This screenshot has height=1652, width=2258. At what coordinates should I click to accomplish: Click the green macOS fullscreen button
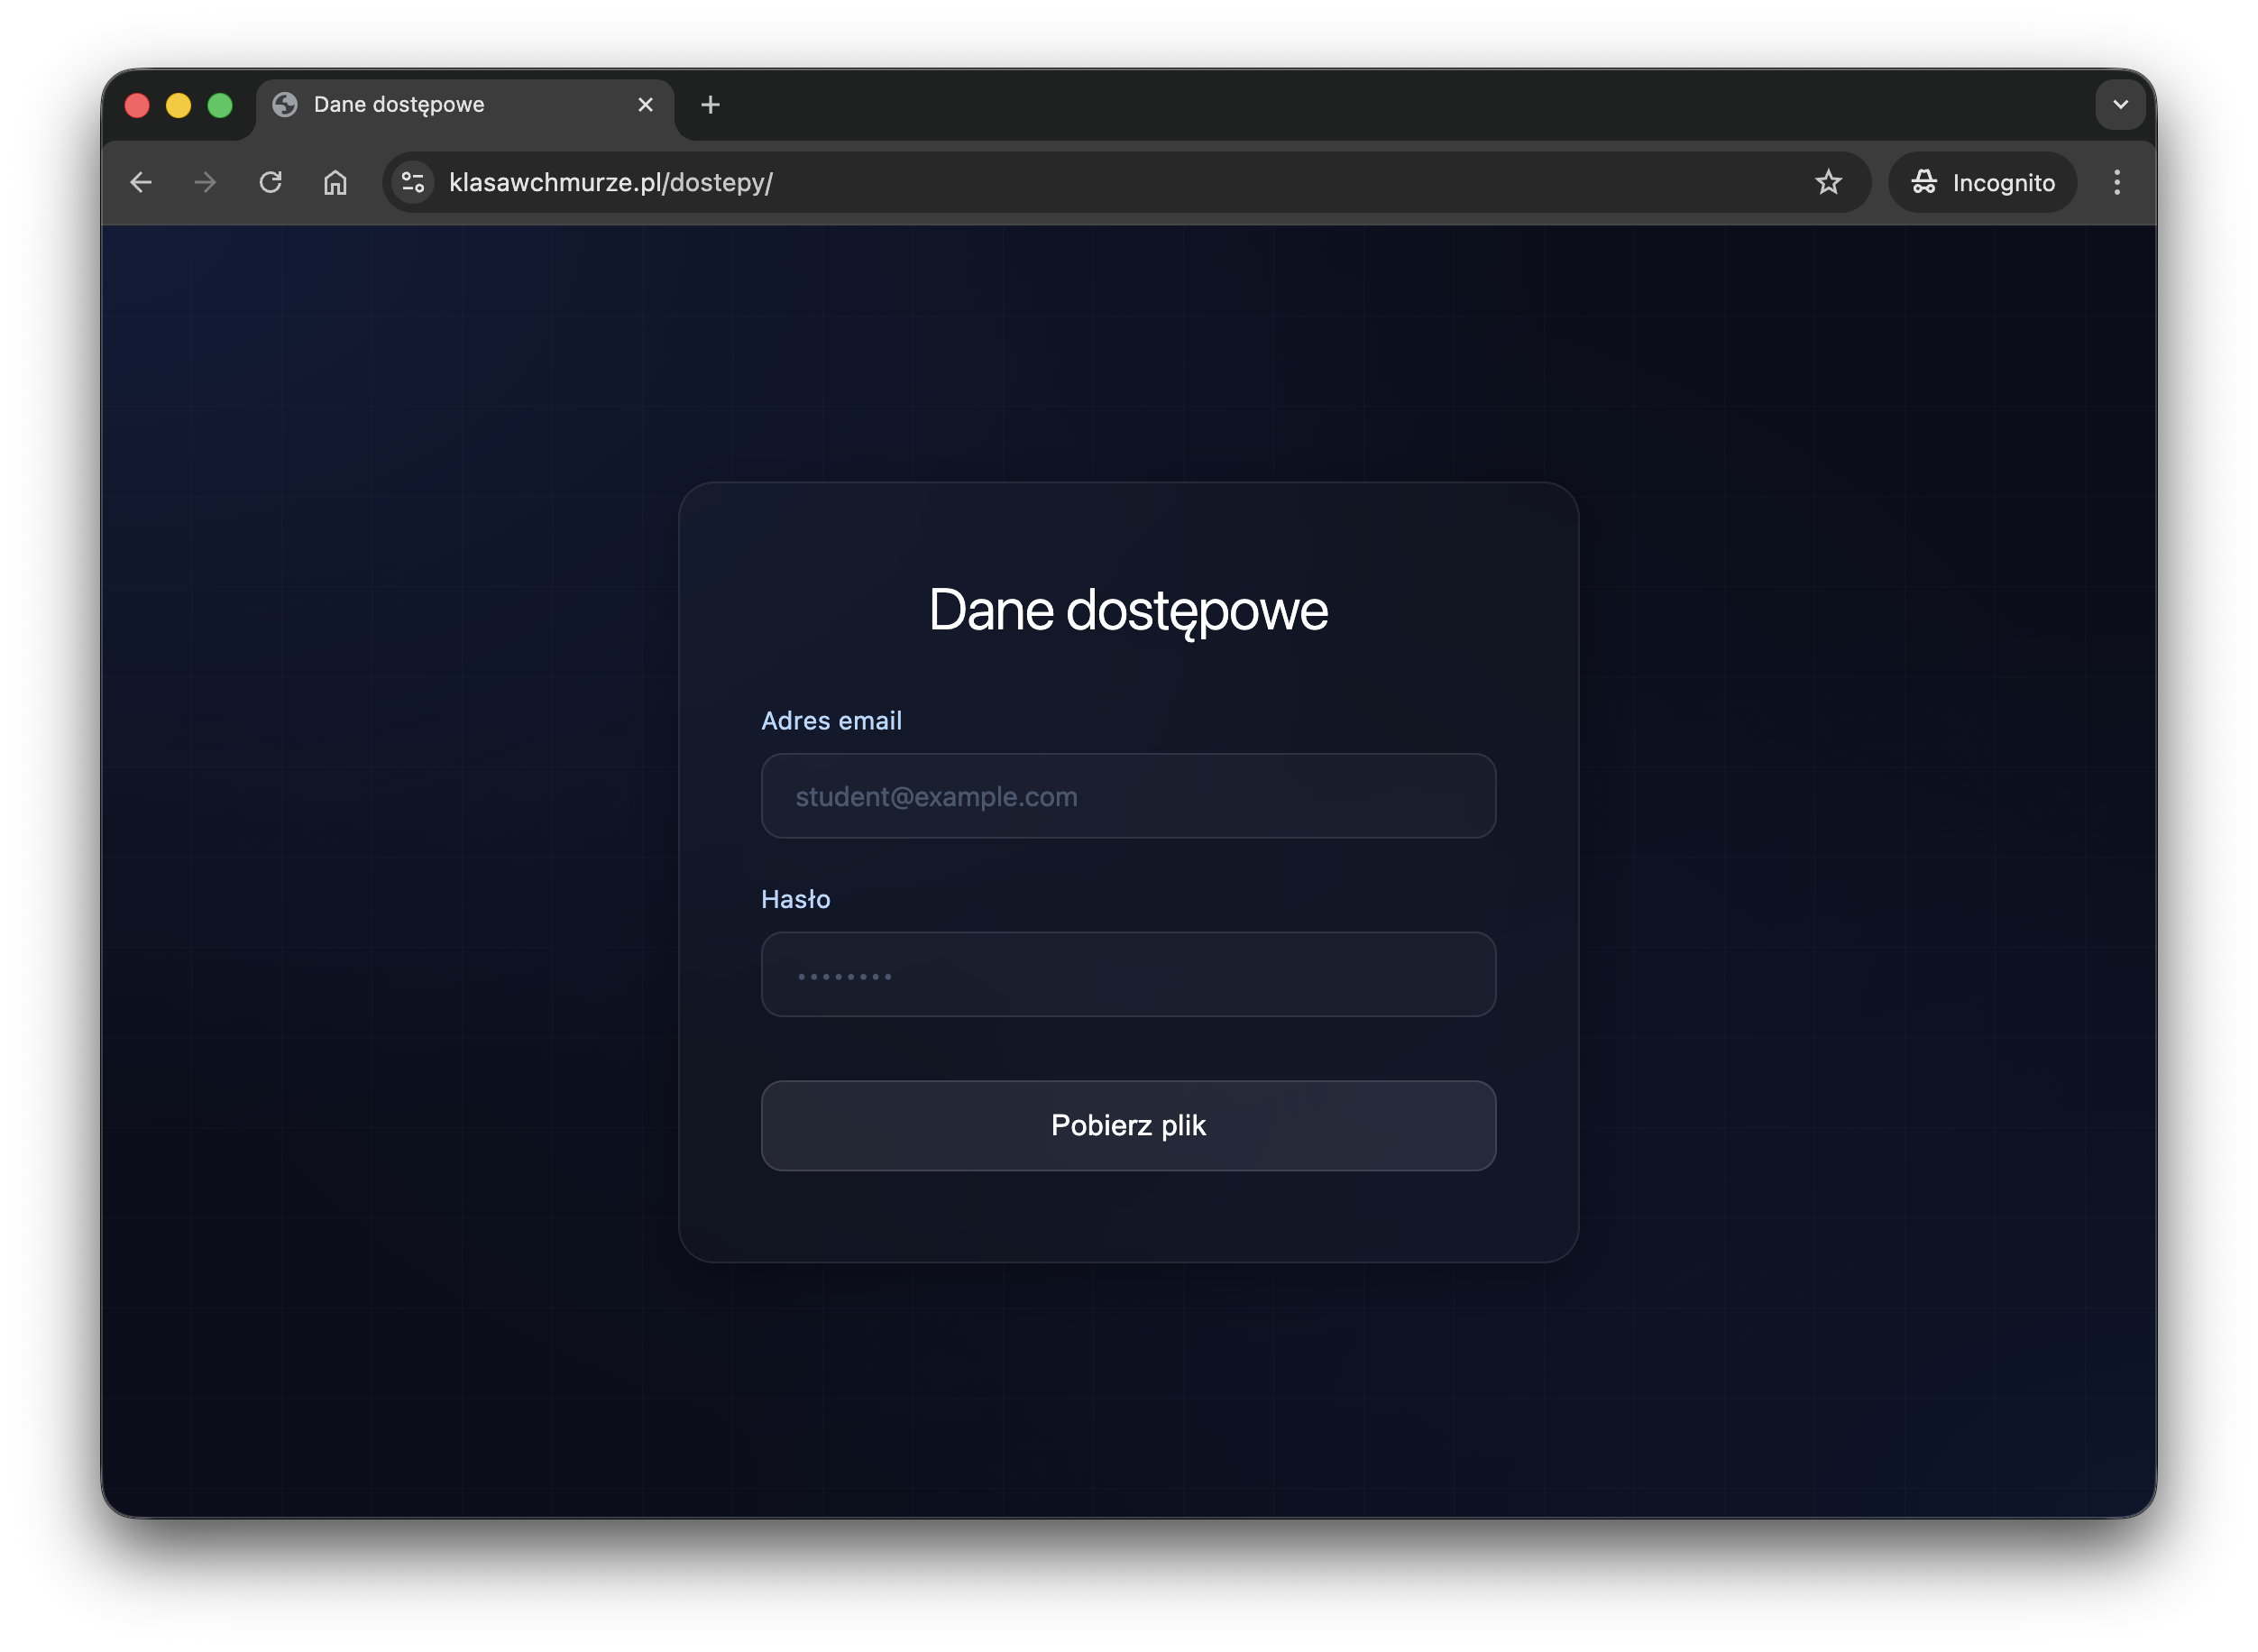point(220,105)
